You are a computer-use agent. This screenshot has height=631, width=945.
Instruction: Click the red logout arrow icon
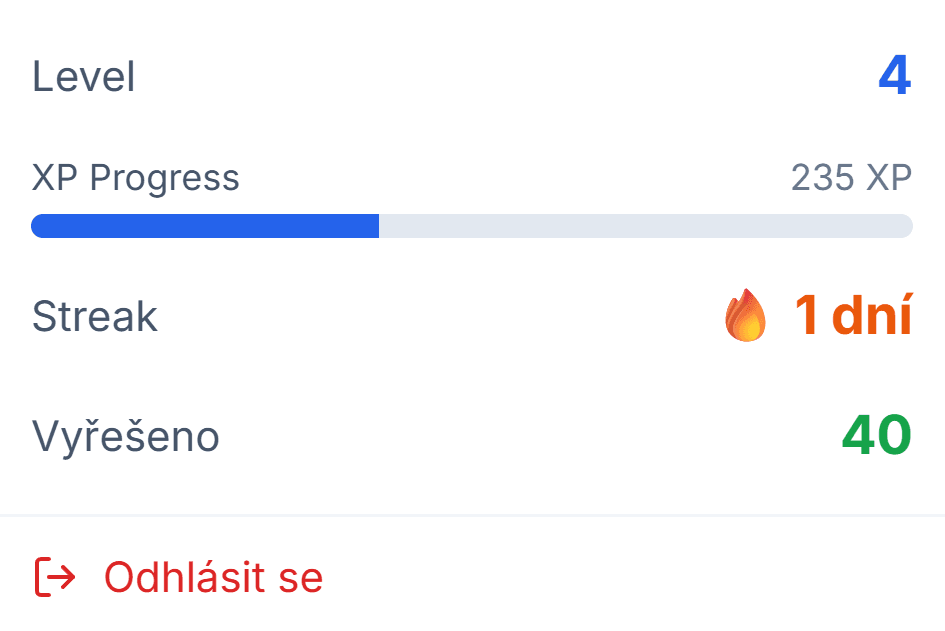55,577
